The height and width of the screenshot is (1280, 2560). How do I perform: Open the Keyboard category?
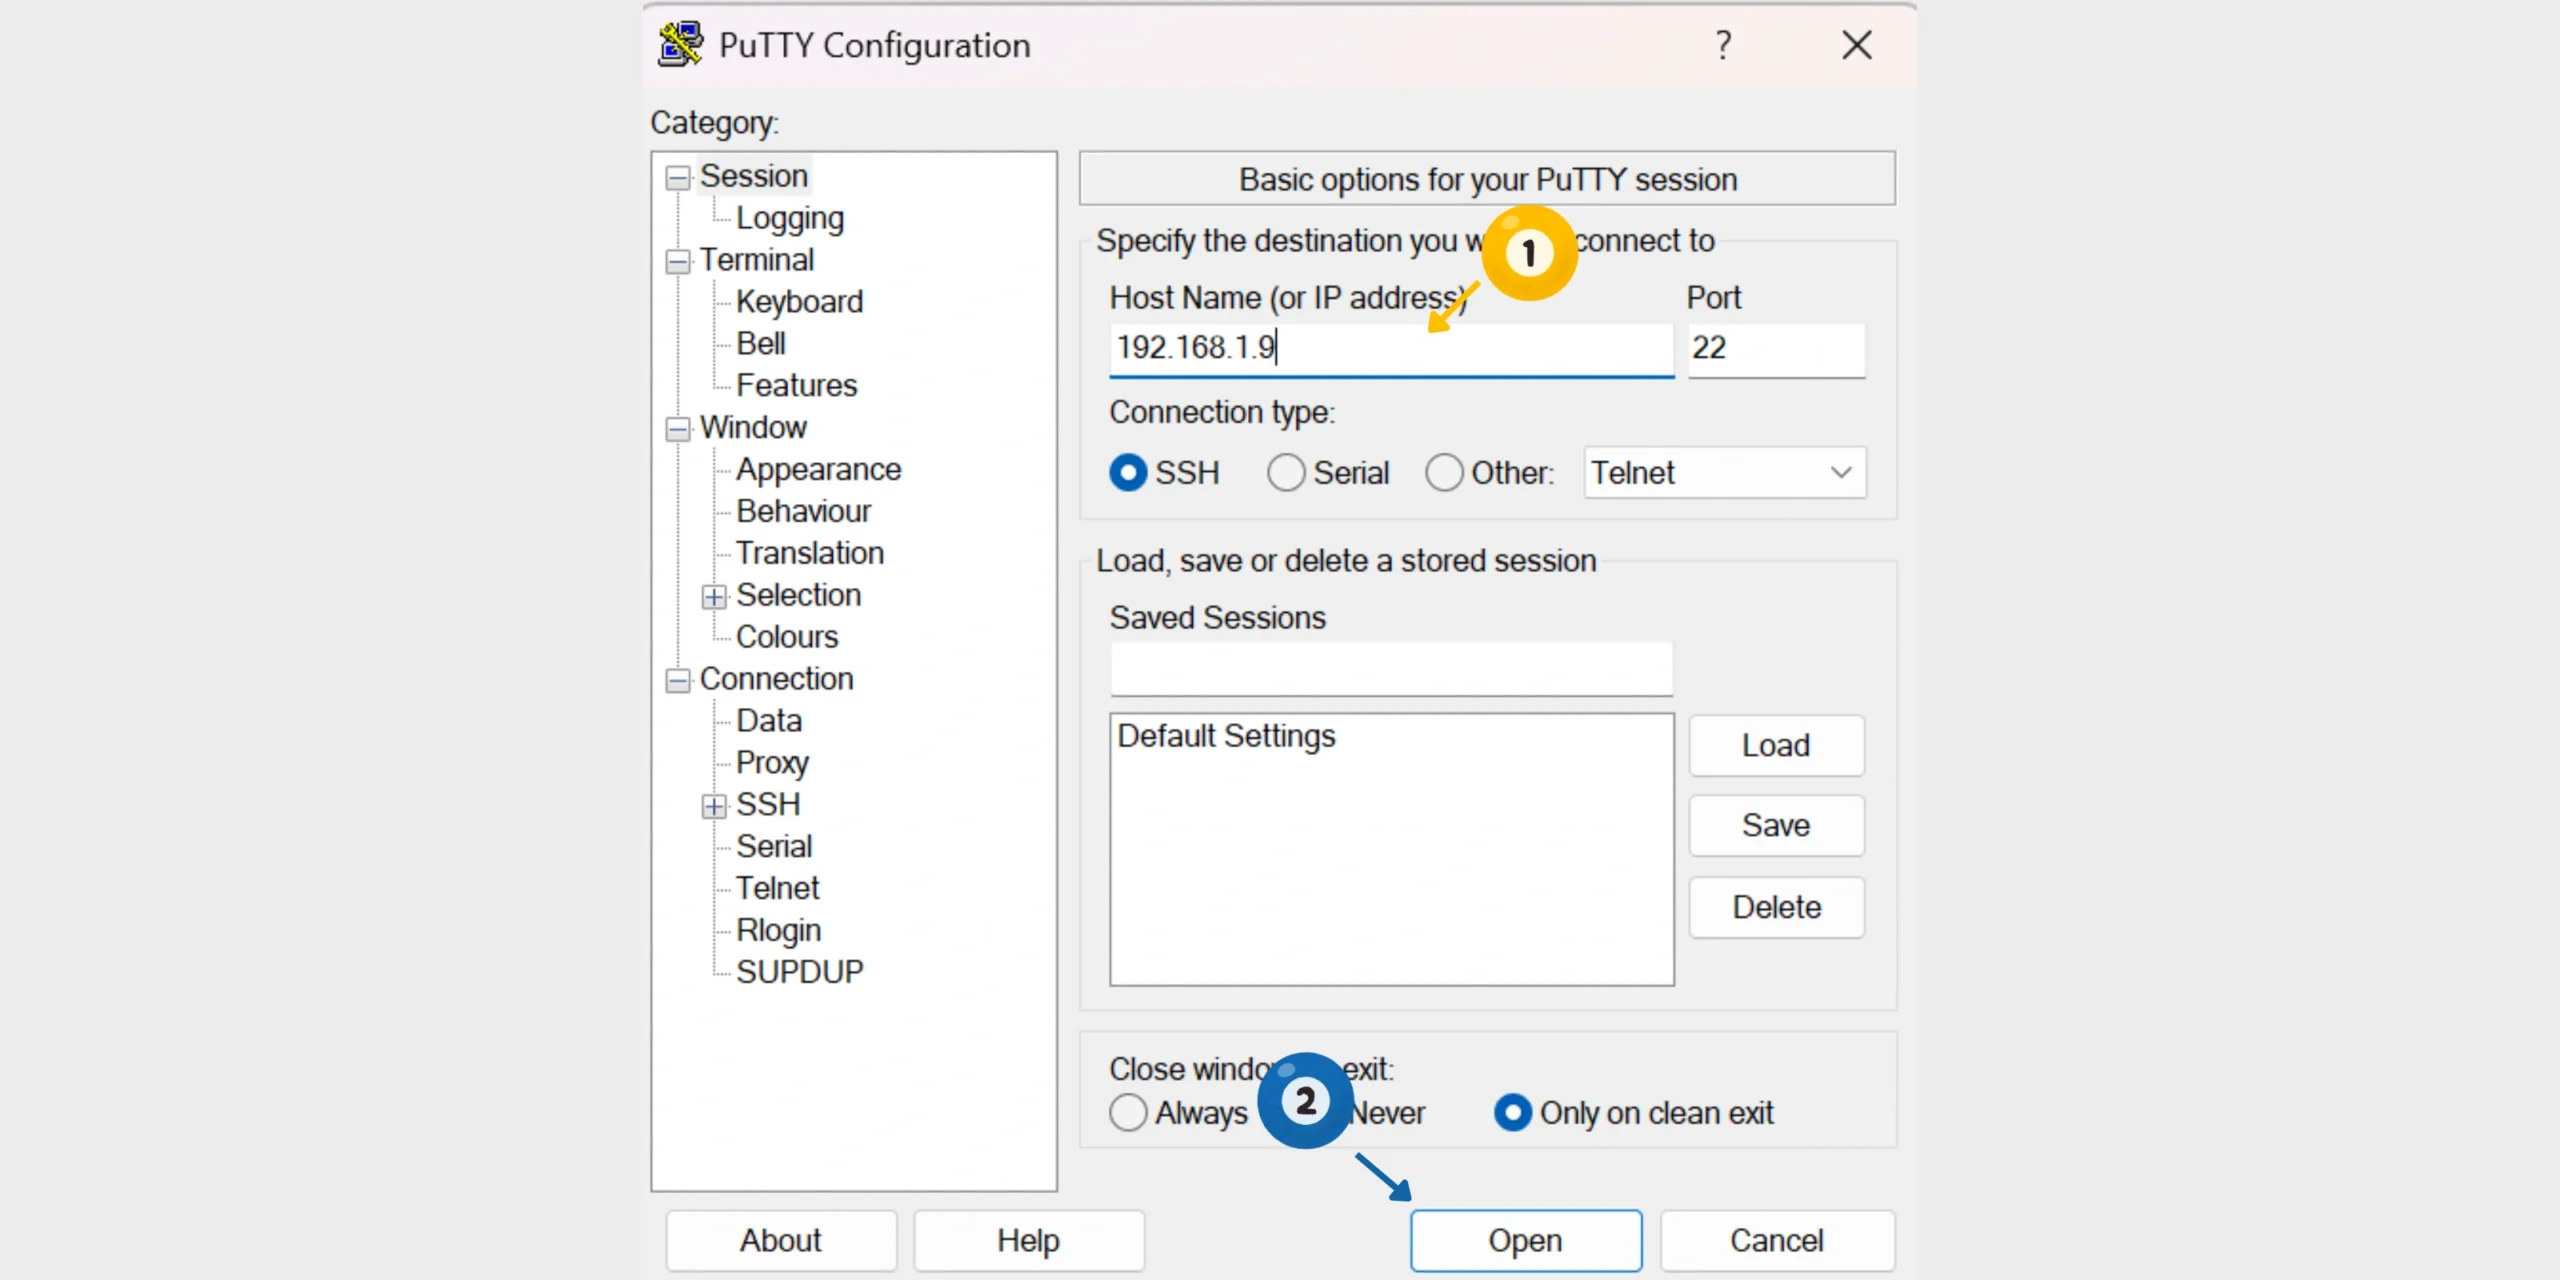[799, 302]
